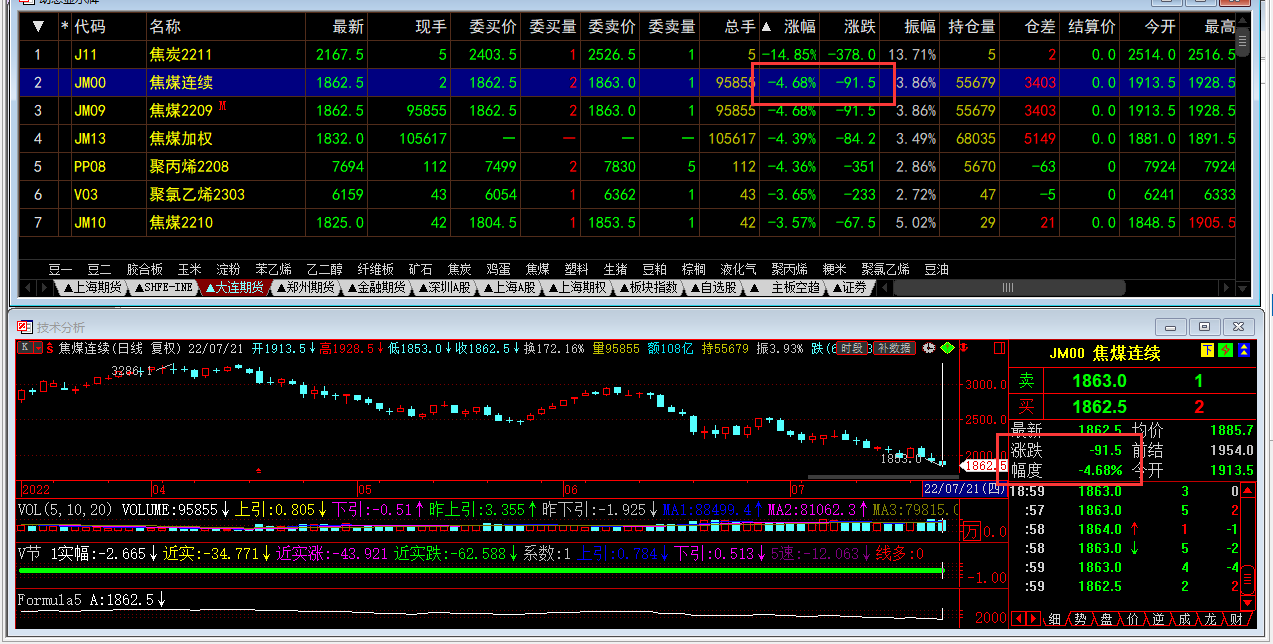Switch to 势 tab in quote panel

click(1081, 620)
